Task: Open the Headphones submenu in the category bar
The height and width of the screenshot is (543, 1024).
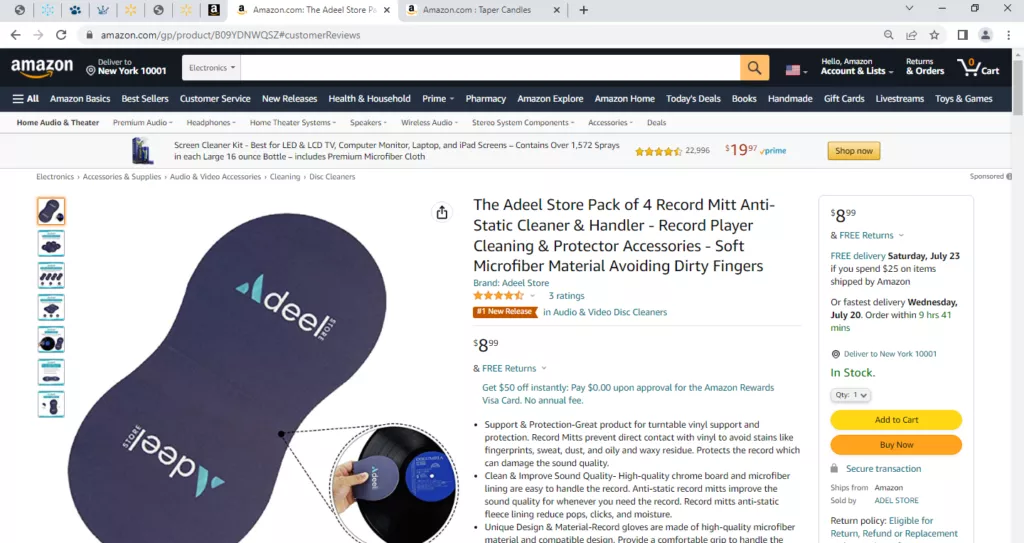Action: (x=211, y=123)
